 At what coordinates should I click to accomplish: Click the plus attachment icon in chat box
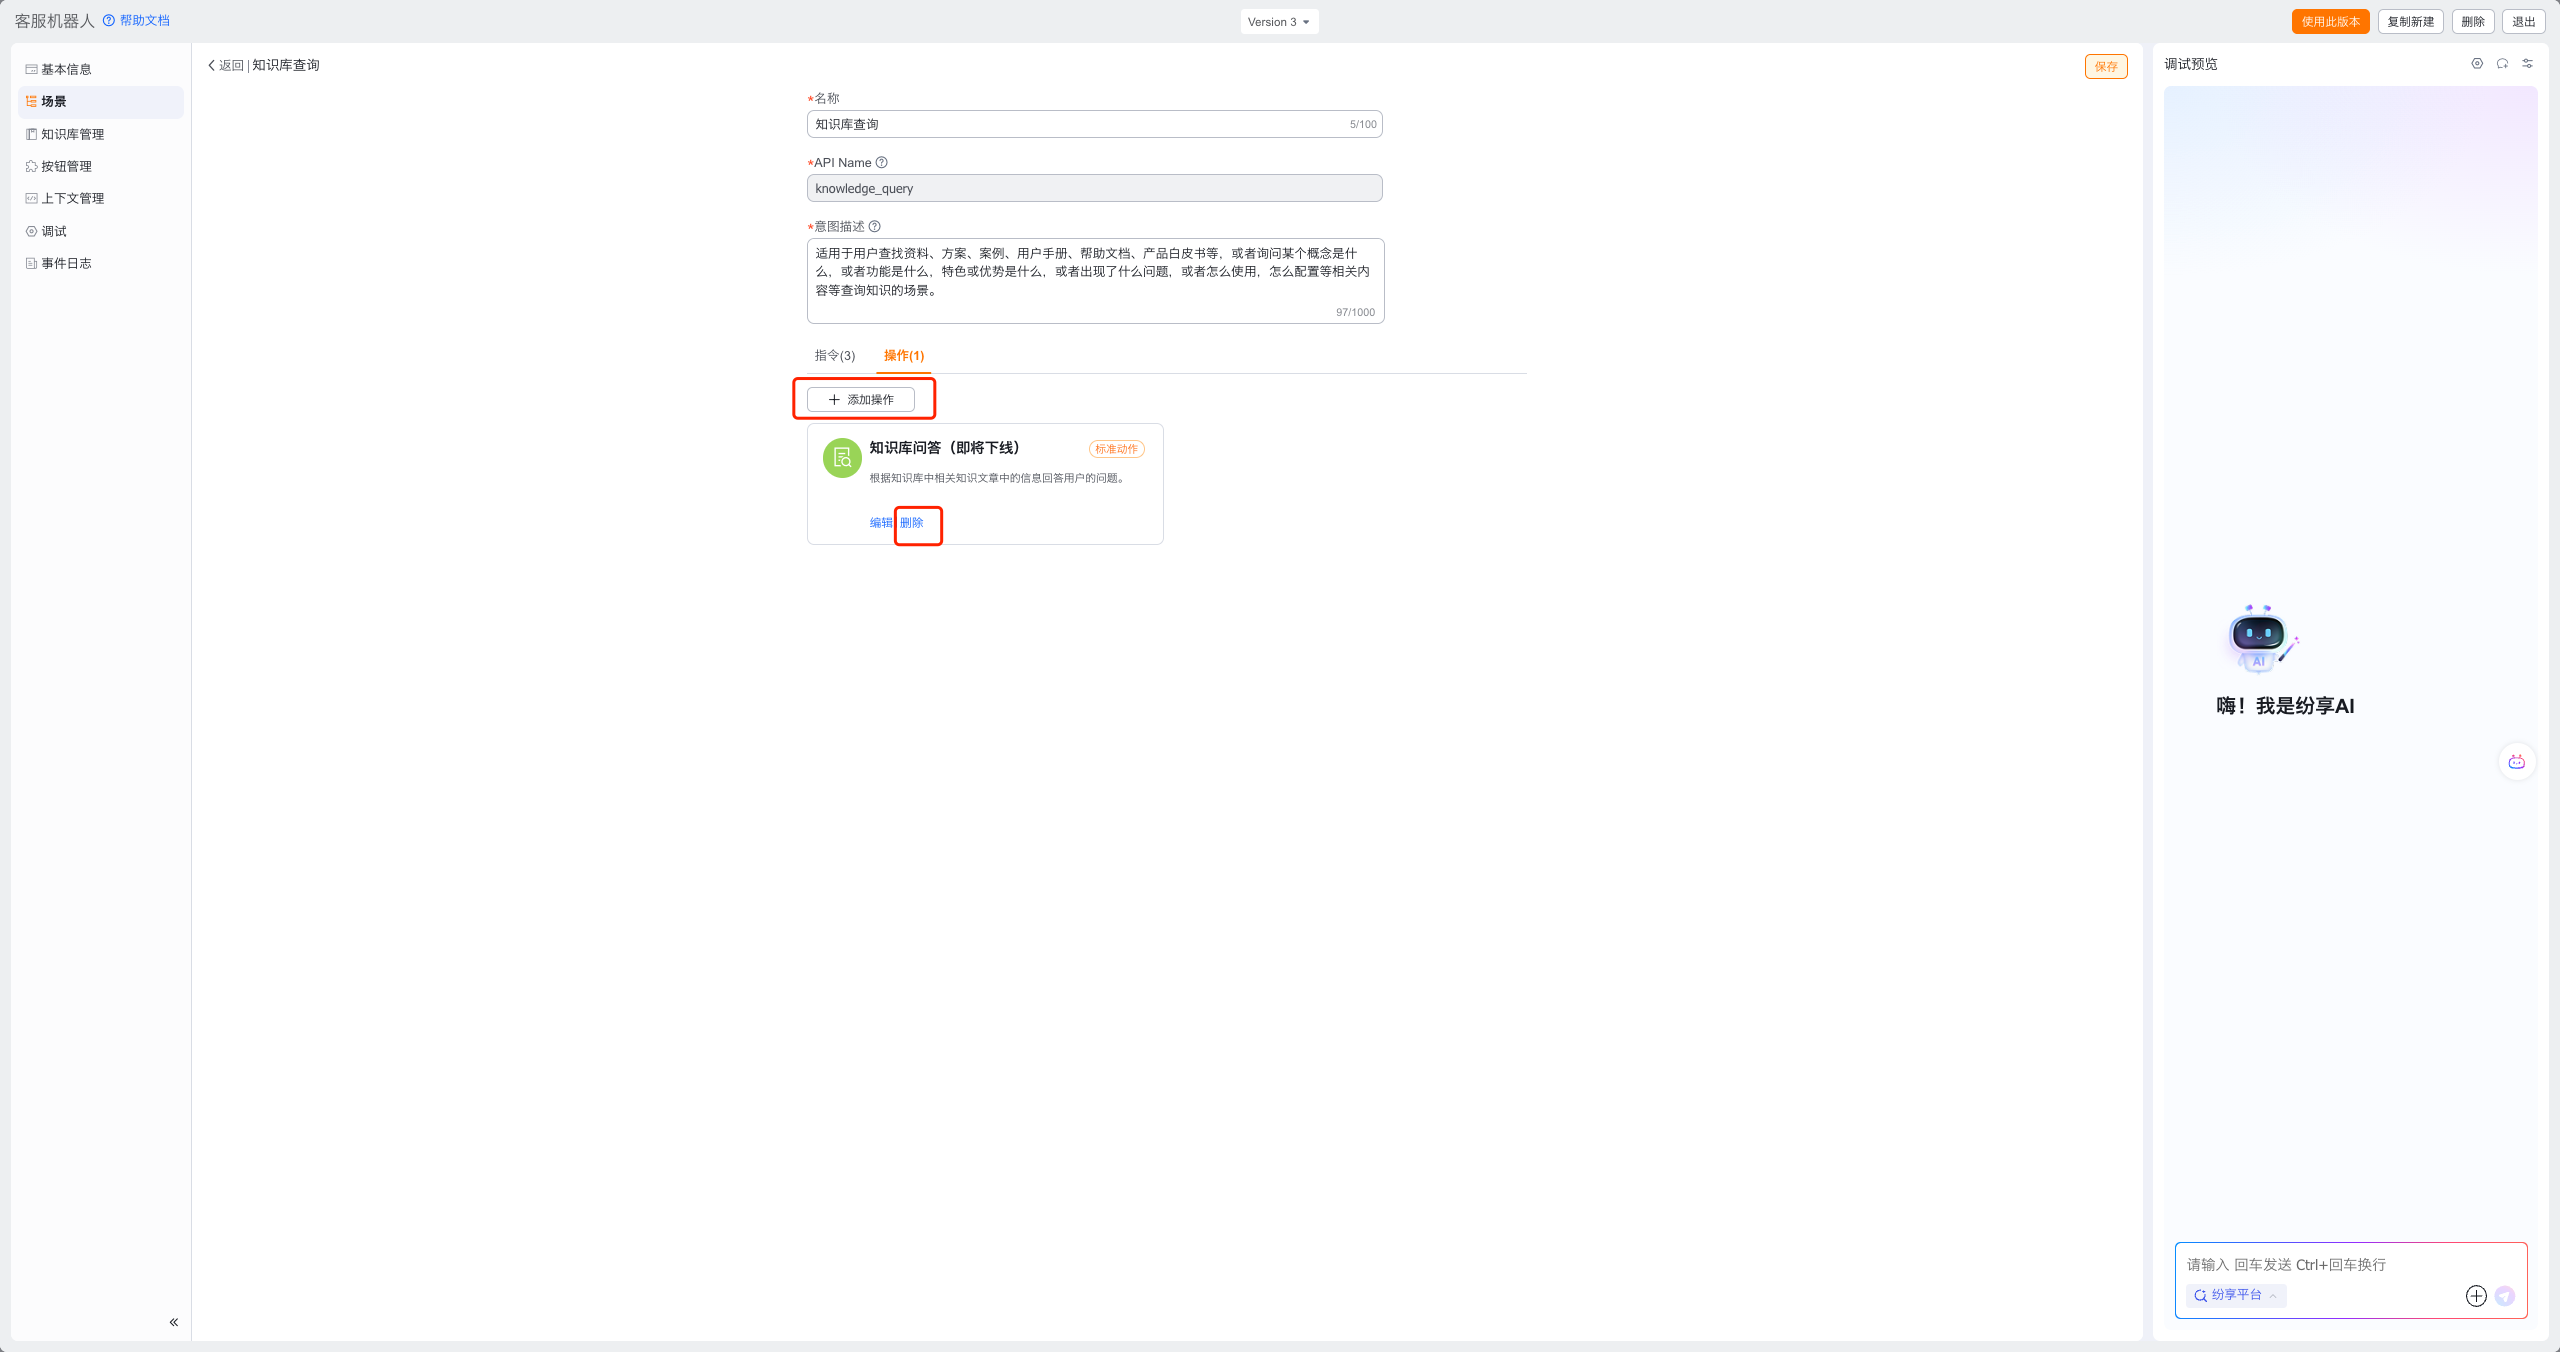[2476, 1296]
